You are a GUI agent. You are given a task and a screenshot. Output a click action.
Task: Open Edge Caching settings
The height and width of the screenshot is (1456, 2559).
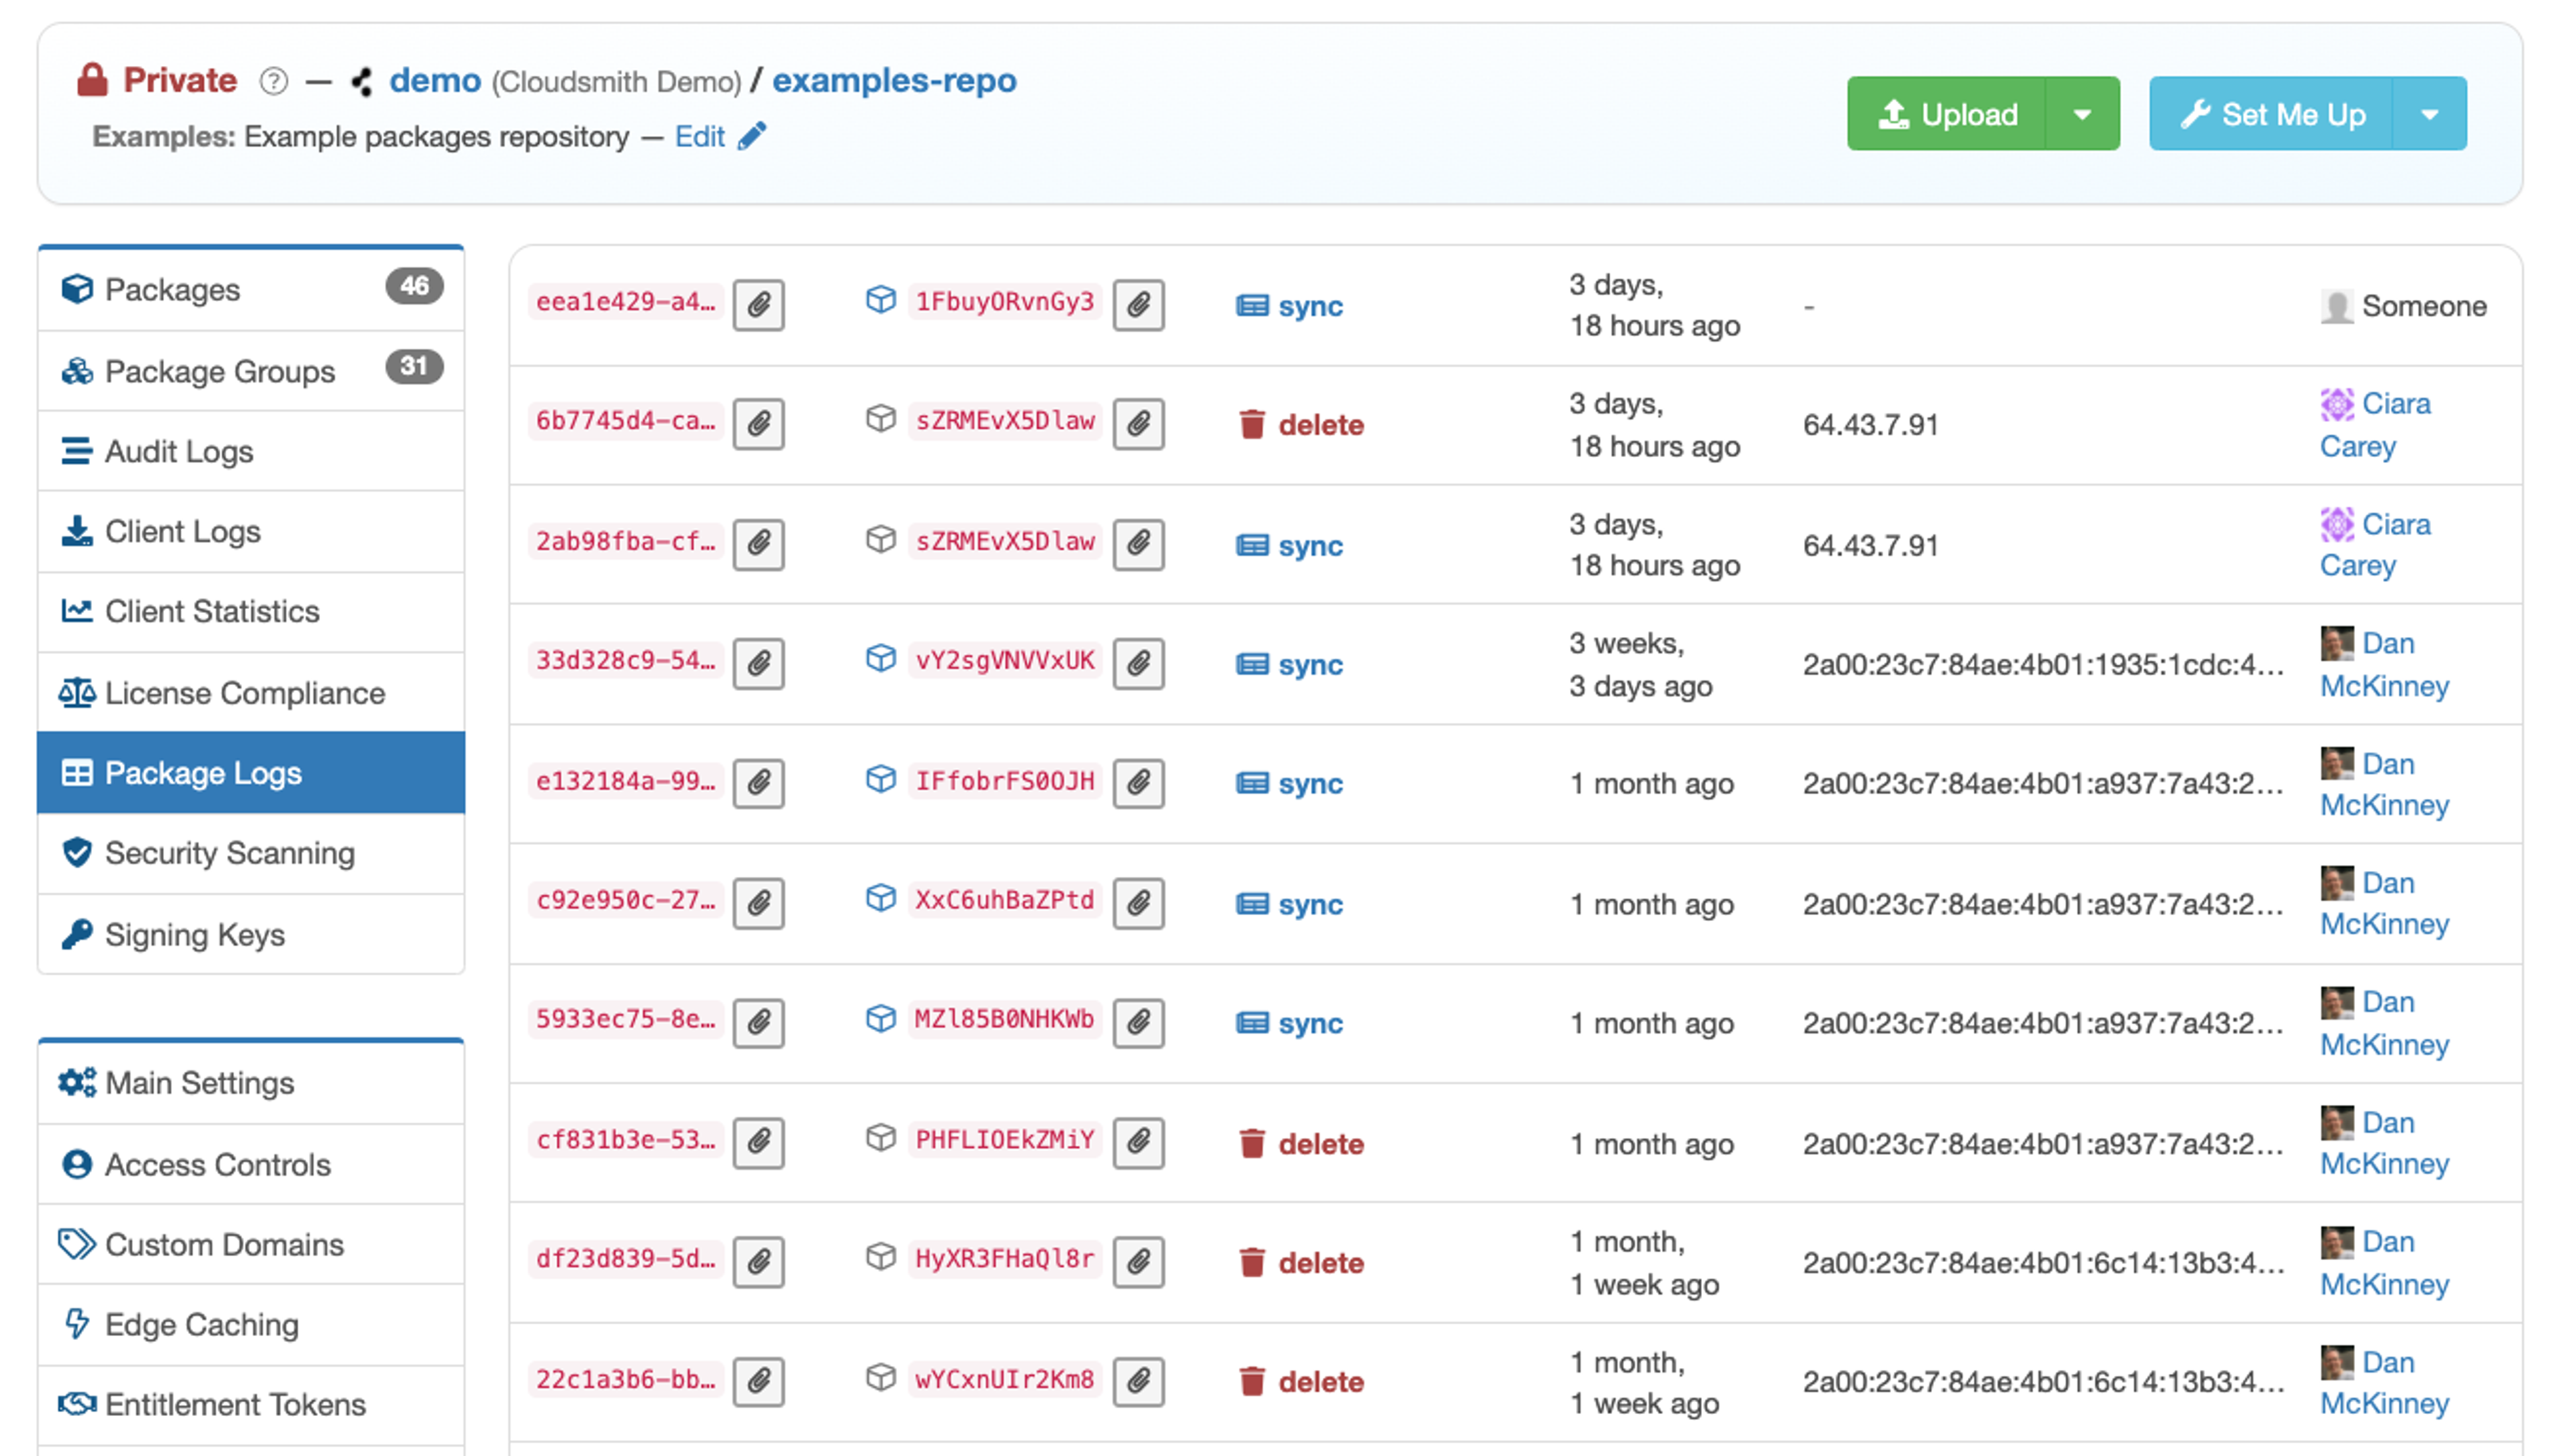coord(251,1324)
